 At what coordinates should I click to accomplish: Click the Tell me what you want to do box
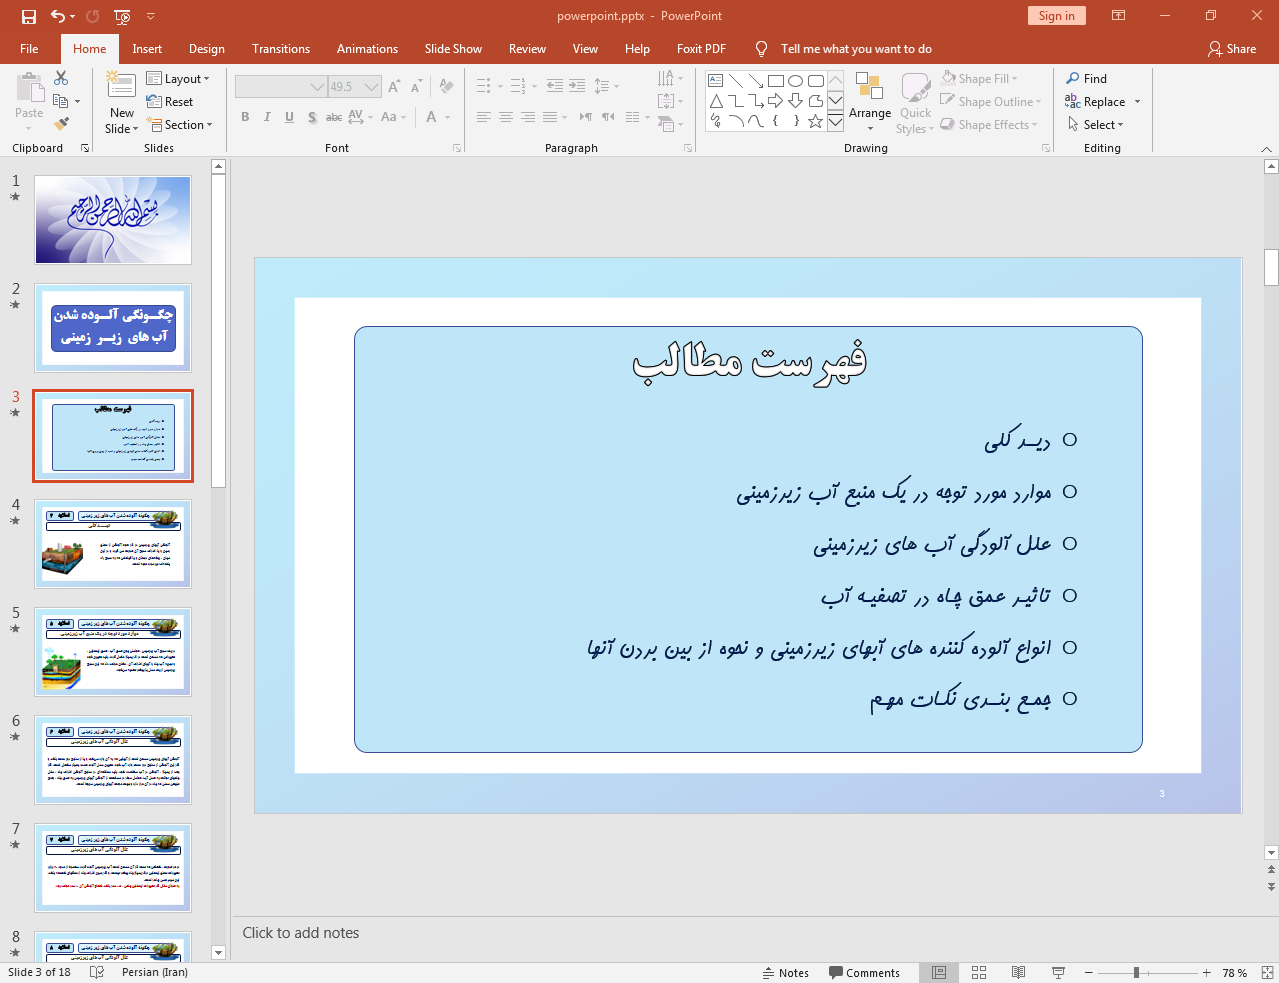pyautogui.click(x=856, y=48)
